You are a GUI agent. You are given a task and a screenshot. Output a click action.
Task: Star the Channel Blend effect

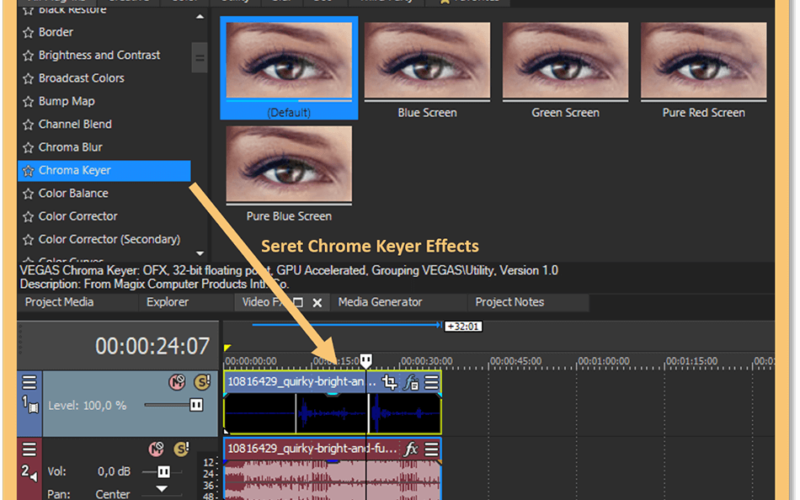click(28, 124)
